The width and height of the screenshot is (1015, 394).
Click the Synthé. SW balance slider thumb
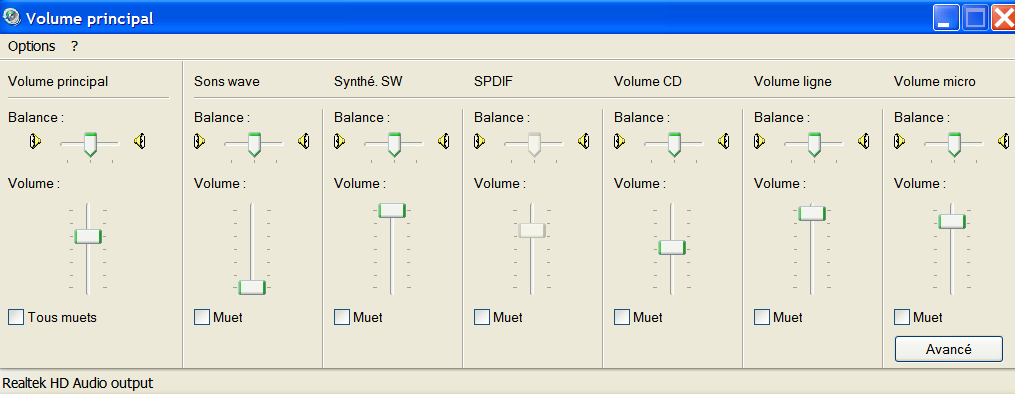(394, 144)
